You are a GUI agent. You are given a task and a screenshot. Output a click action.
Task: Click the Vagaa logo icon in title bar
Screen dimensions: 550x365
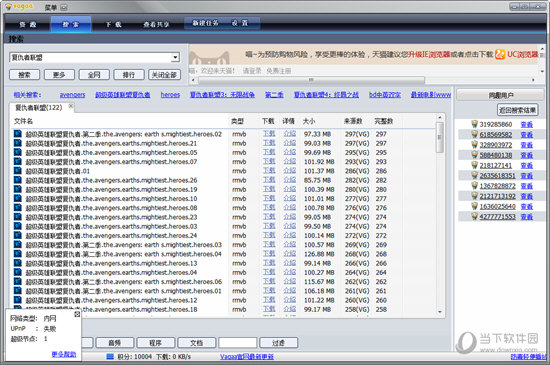8,6
